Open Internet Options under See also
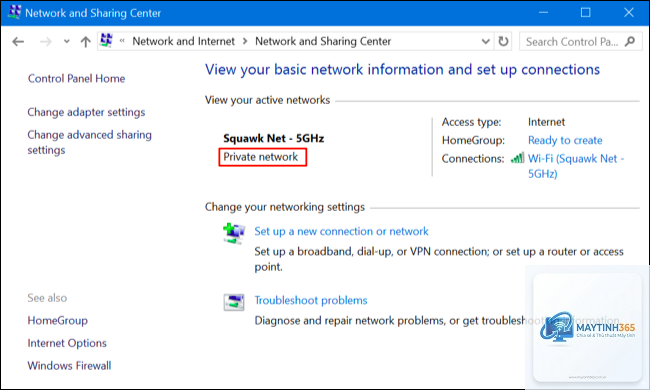This screenshot has height=390, width=650. pyautogui.click(x=67, y=343)
